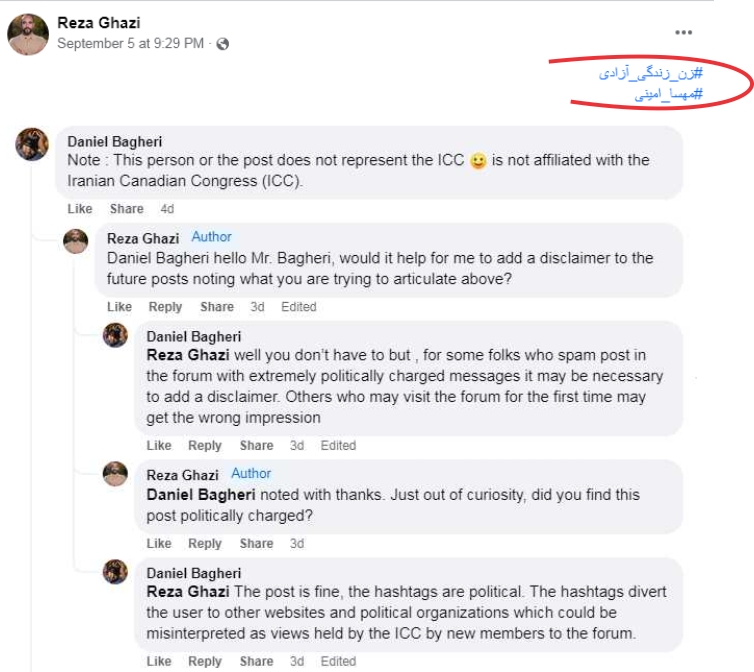Click Reza Ghazi's avatar beside 'noted with thanks' reply
The image size is (754, 672).
pos(116,474)
